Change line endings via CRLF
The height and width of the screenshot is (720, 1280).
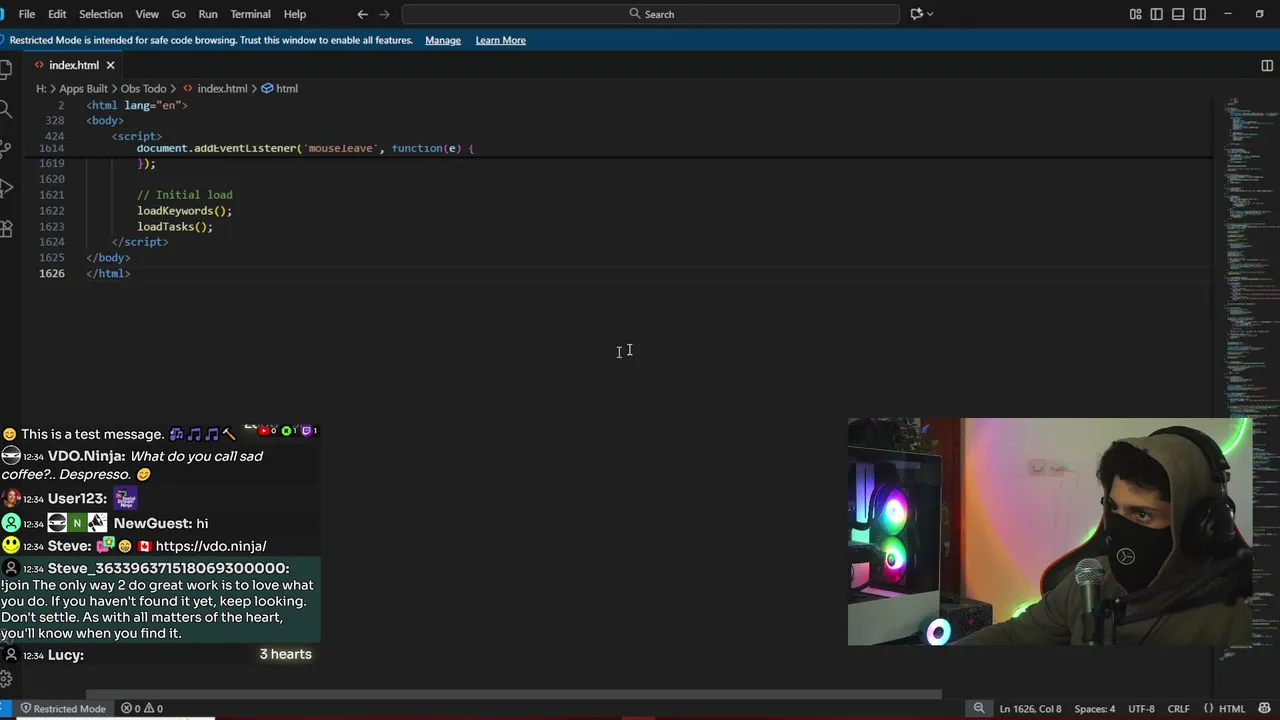1178,708
